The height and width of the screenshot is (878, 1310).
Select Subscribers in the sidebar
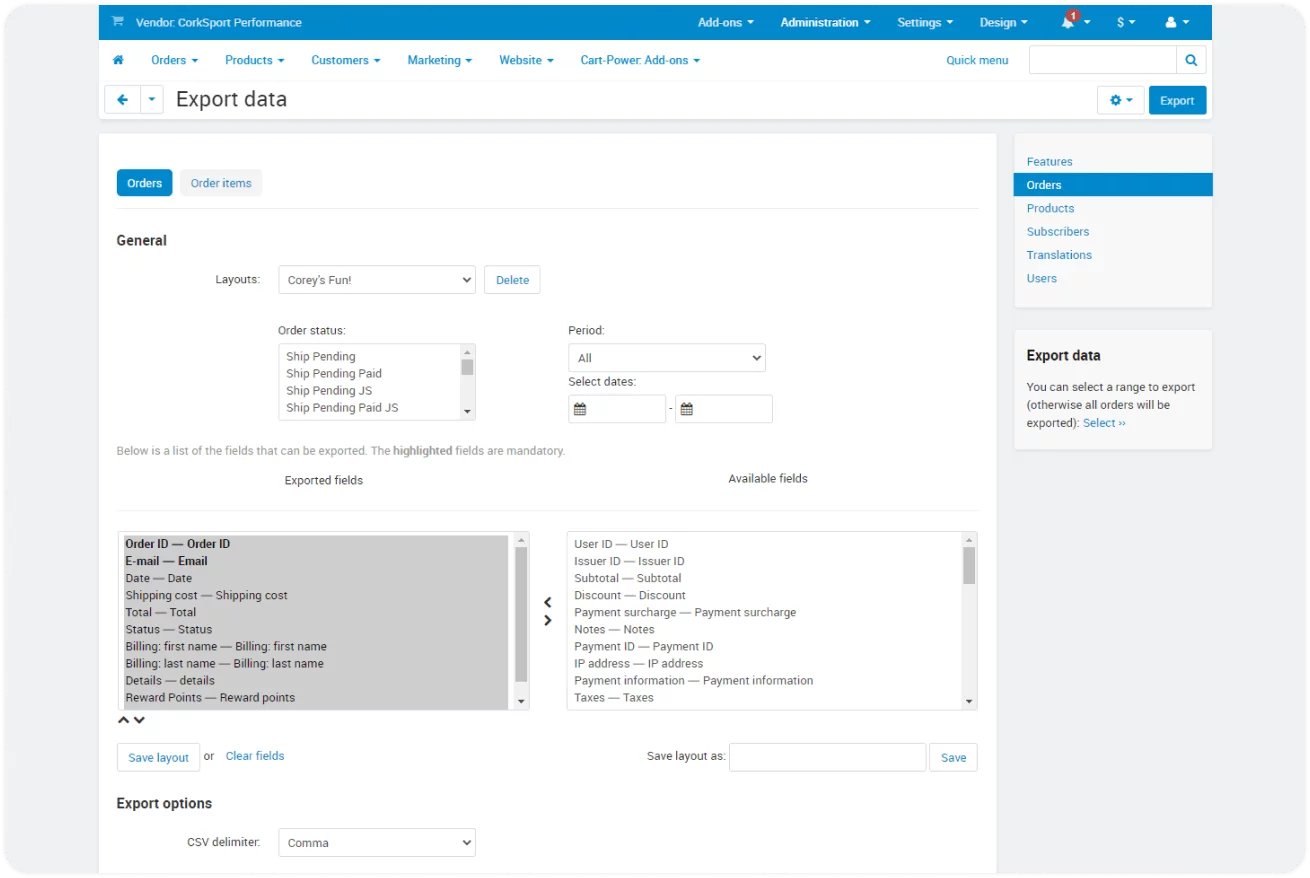1057,232
